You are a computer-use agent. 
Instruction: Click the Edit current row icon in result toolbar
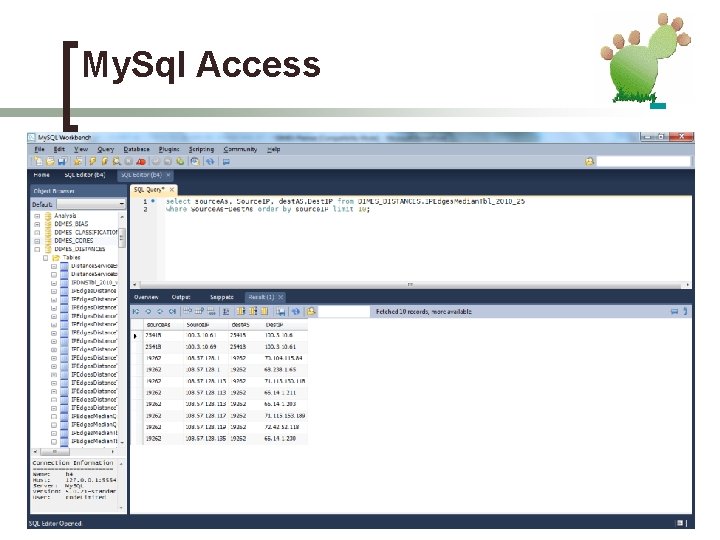coord(187,312)
